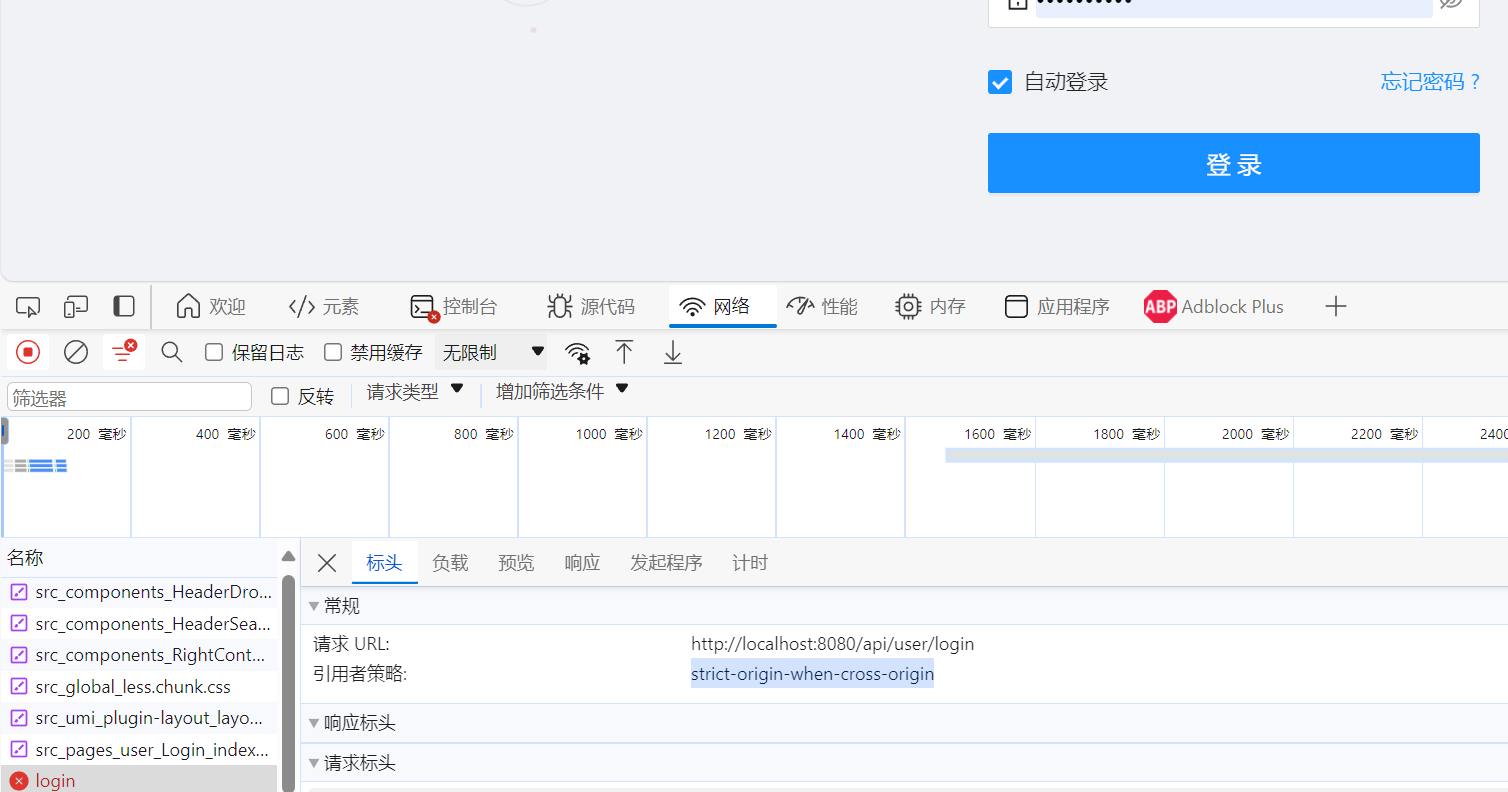This screenshot has width=1508, height=792.
Task: Open the 增加筛选条件 dropdown
Action: tap(562, 392)
